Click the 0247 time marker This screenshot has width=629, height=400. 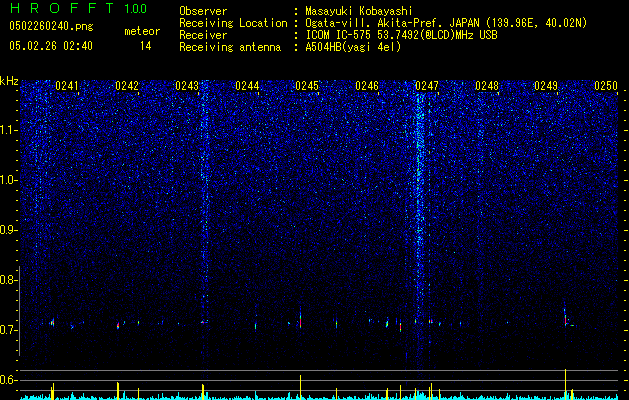(427, 86)
